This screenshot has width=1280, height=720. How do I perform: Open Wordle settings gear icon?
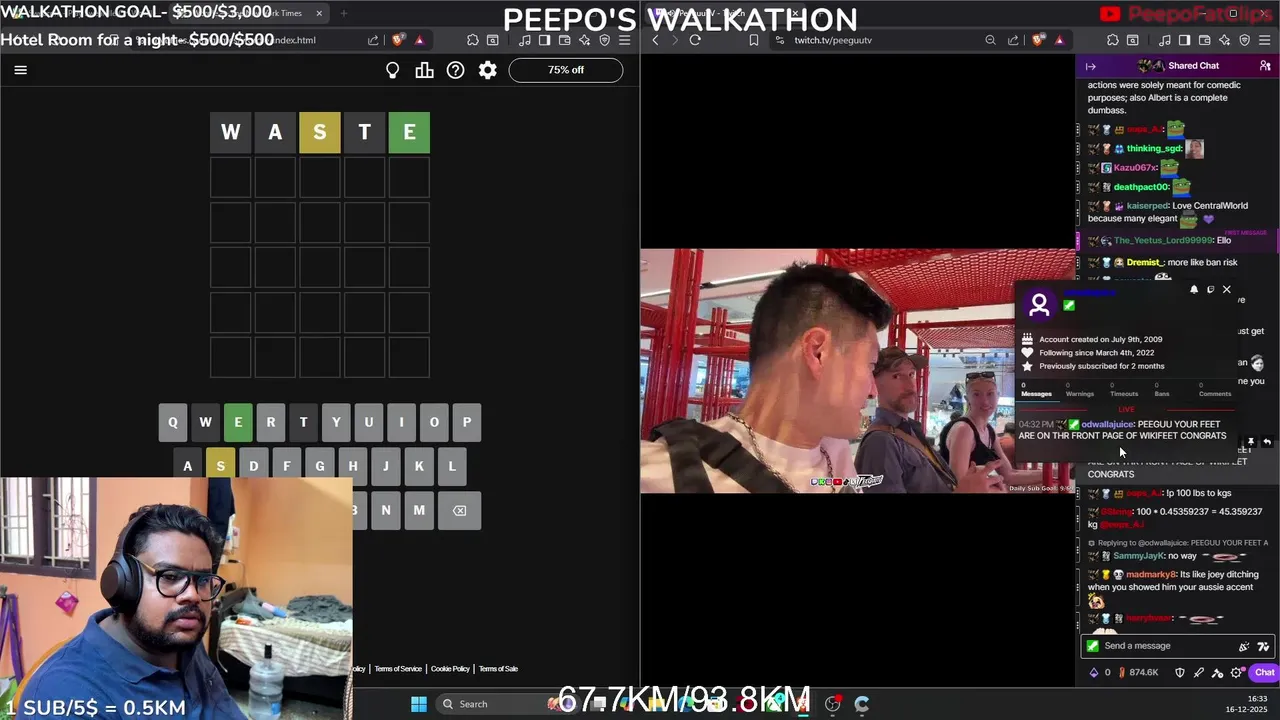(488, 70)
